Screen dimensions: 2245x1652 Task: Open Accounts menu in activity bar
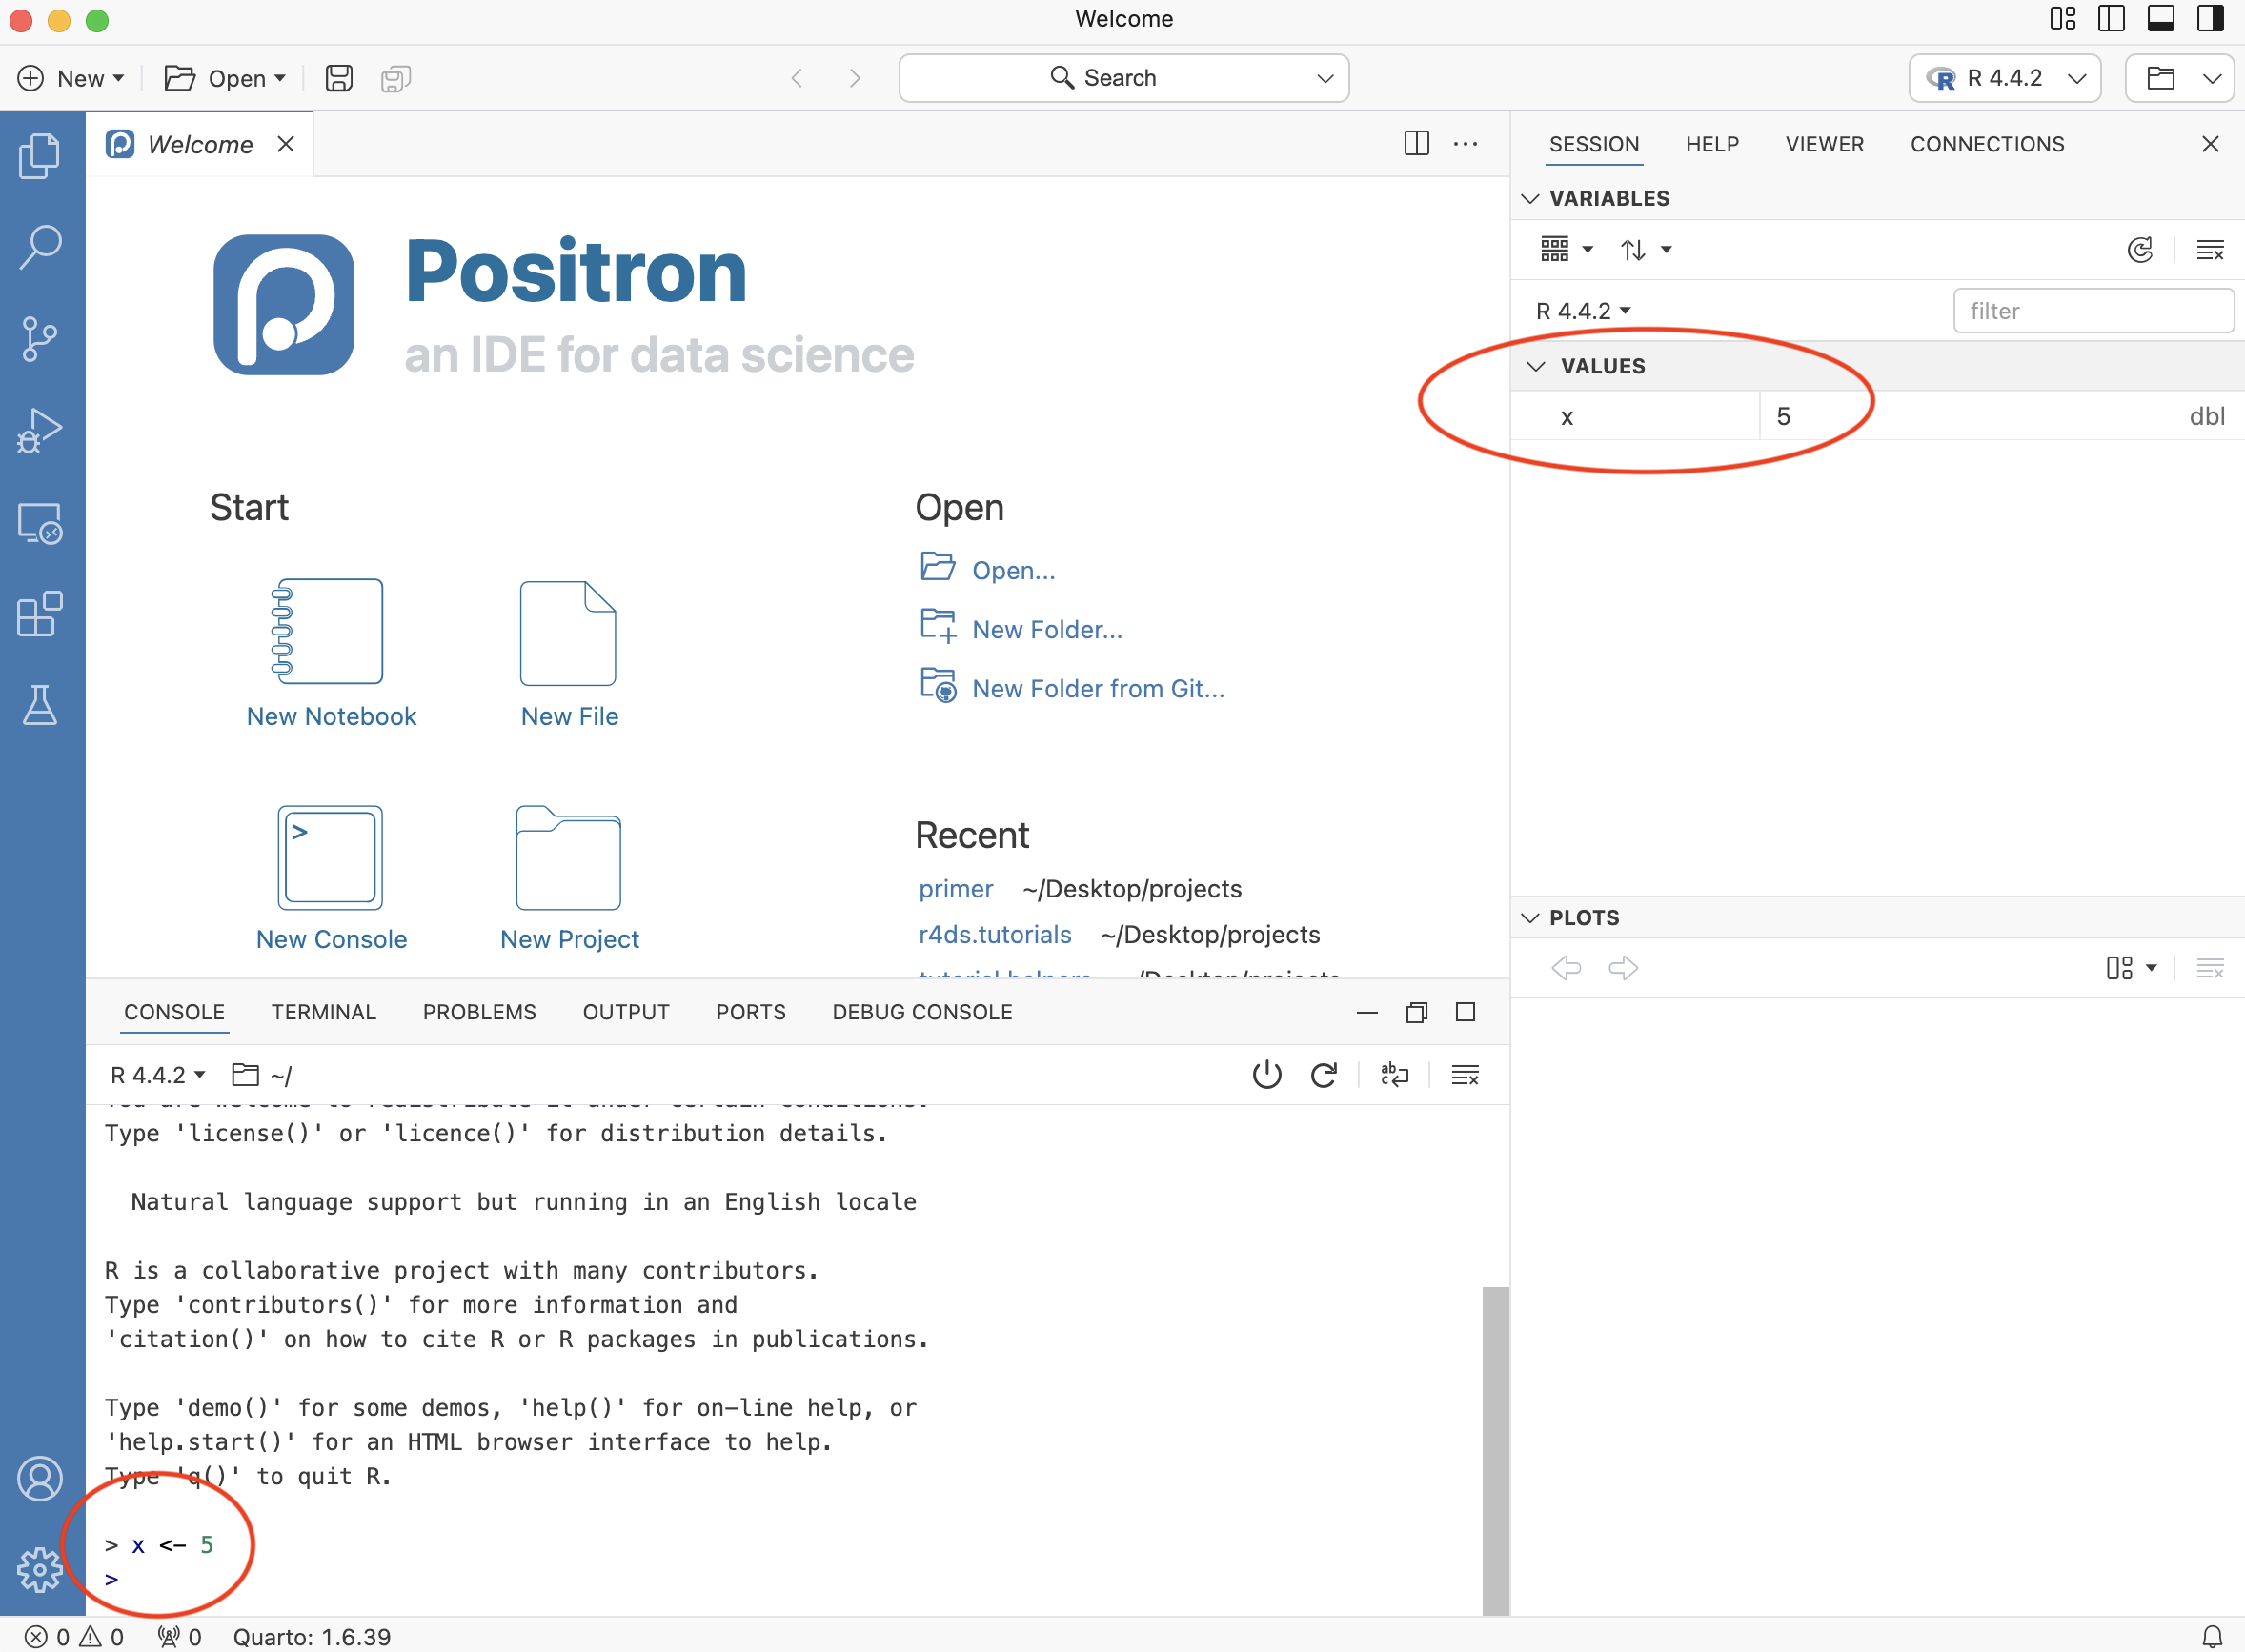coord(40,1479)
